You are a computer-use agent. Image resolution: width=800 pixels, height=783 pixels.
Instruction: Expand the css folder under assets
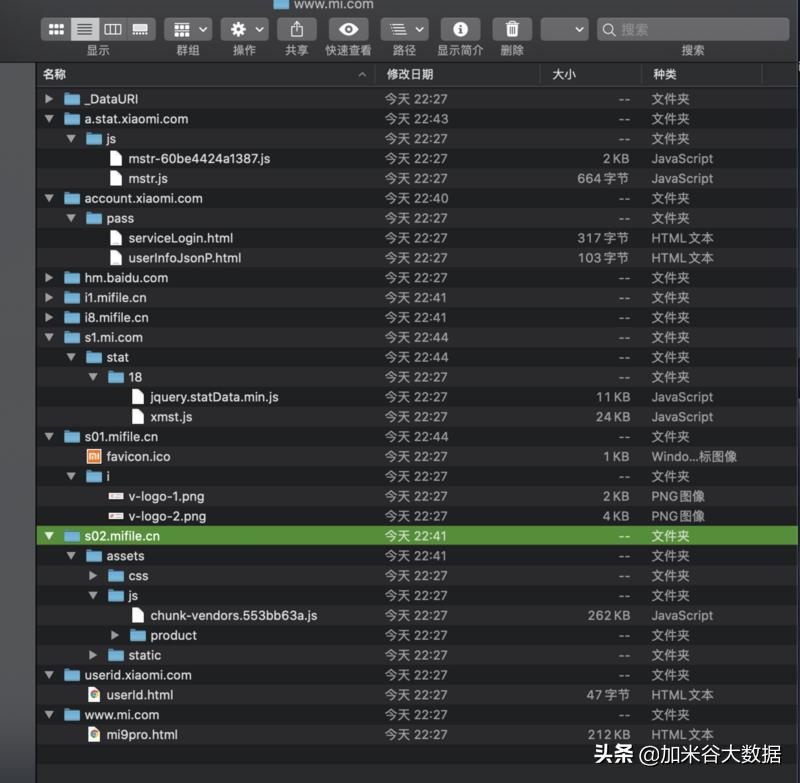pos(93,575)
